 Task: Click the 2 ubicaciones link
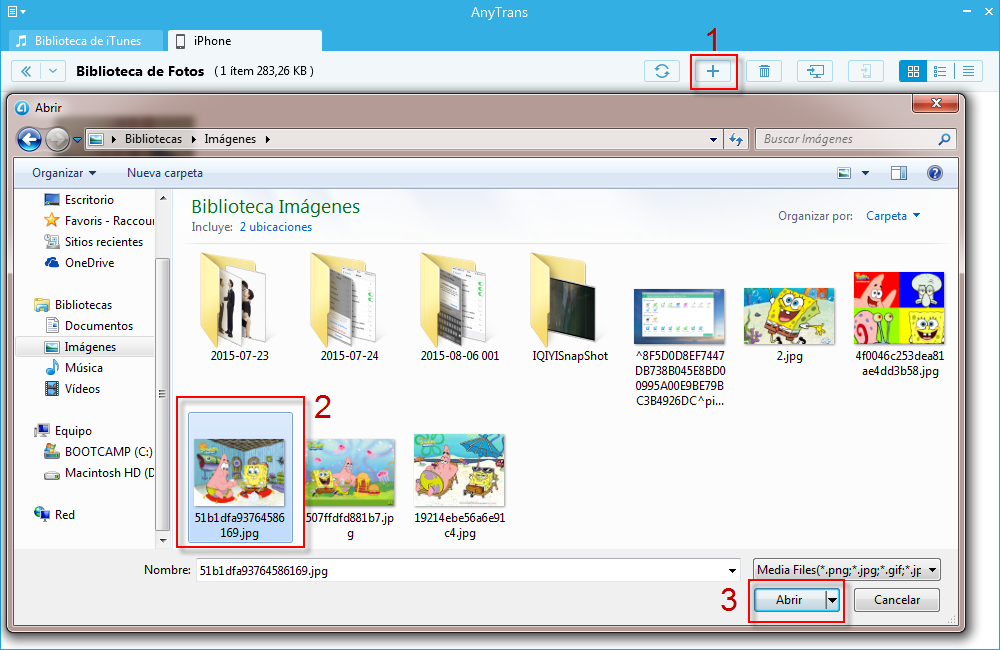click(276, 227)
